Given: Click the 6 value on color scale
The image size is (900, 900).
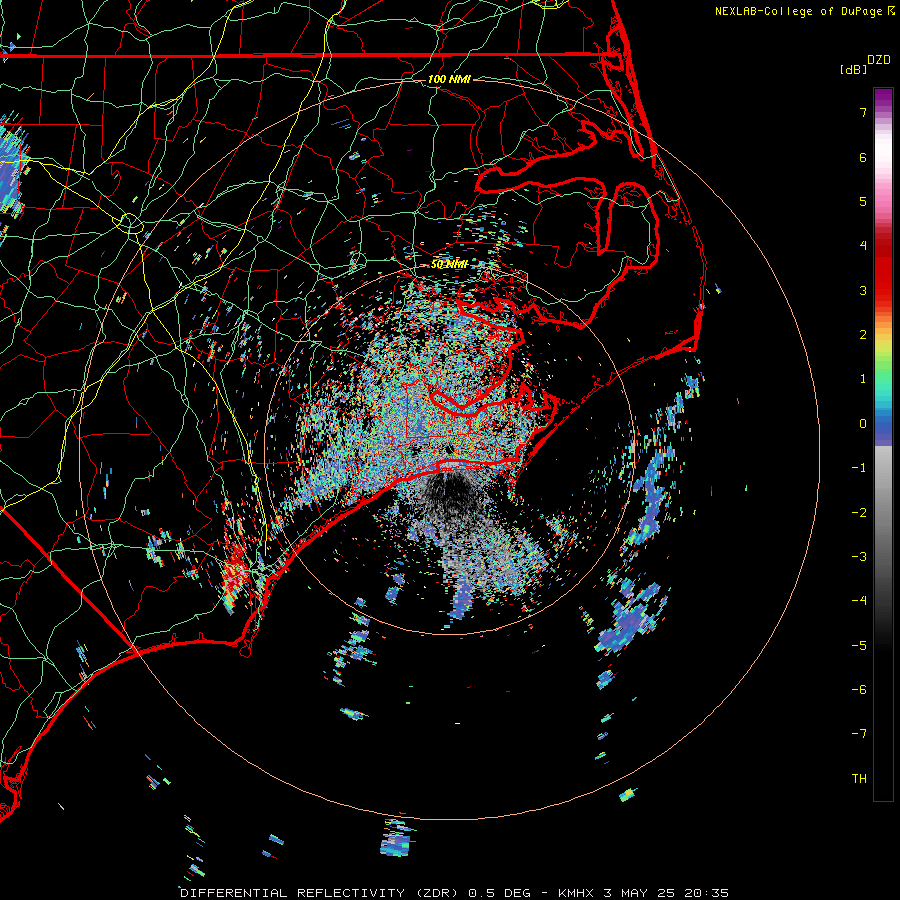Looking at the screenshot, I should (x=863, y=157).
